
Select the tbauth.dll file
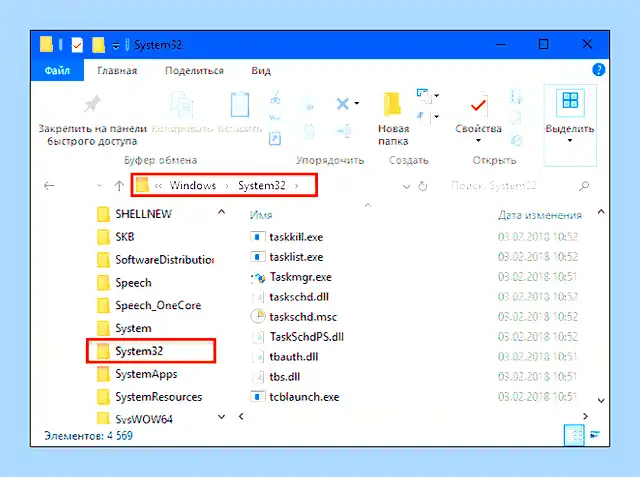click(284, 357)
